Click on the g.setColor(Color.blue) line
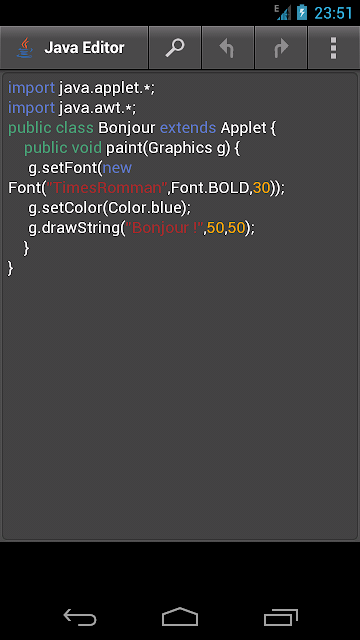The height and width of the screenshot is (640, 360). tap(109, 208)
